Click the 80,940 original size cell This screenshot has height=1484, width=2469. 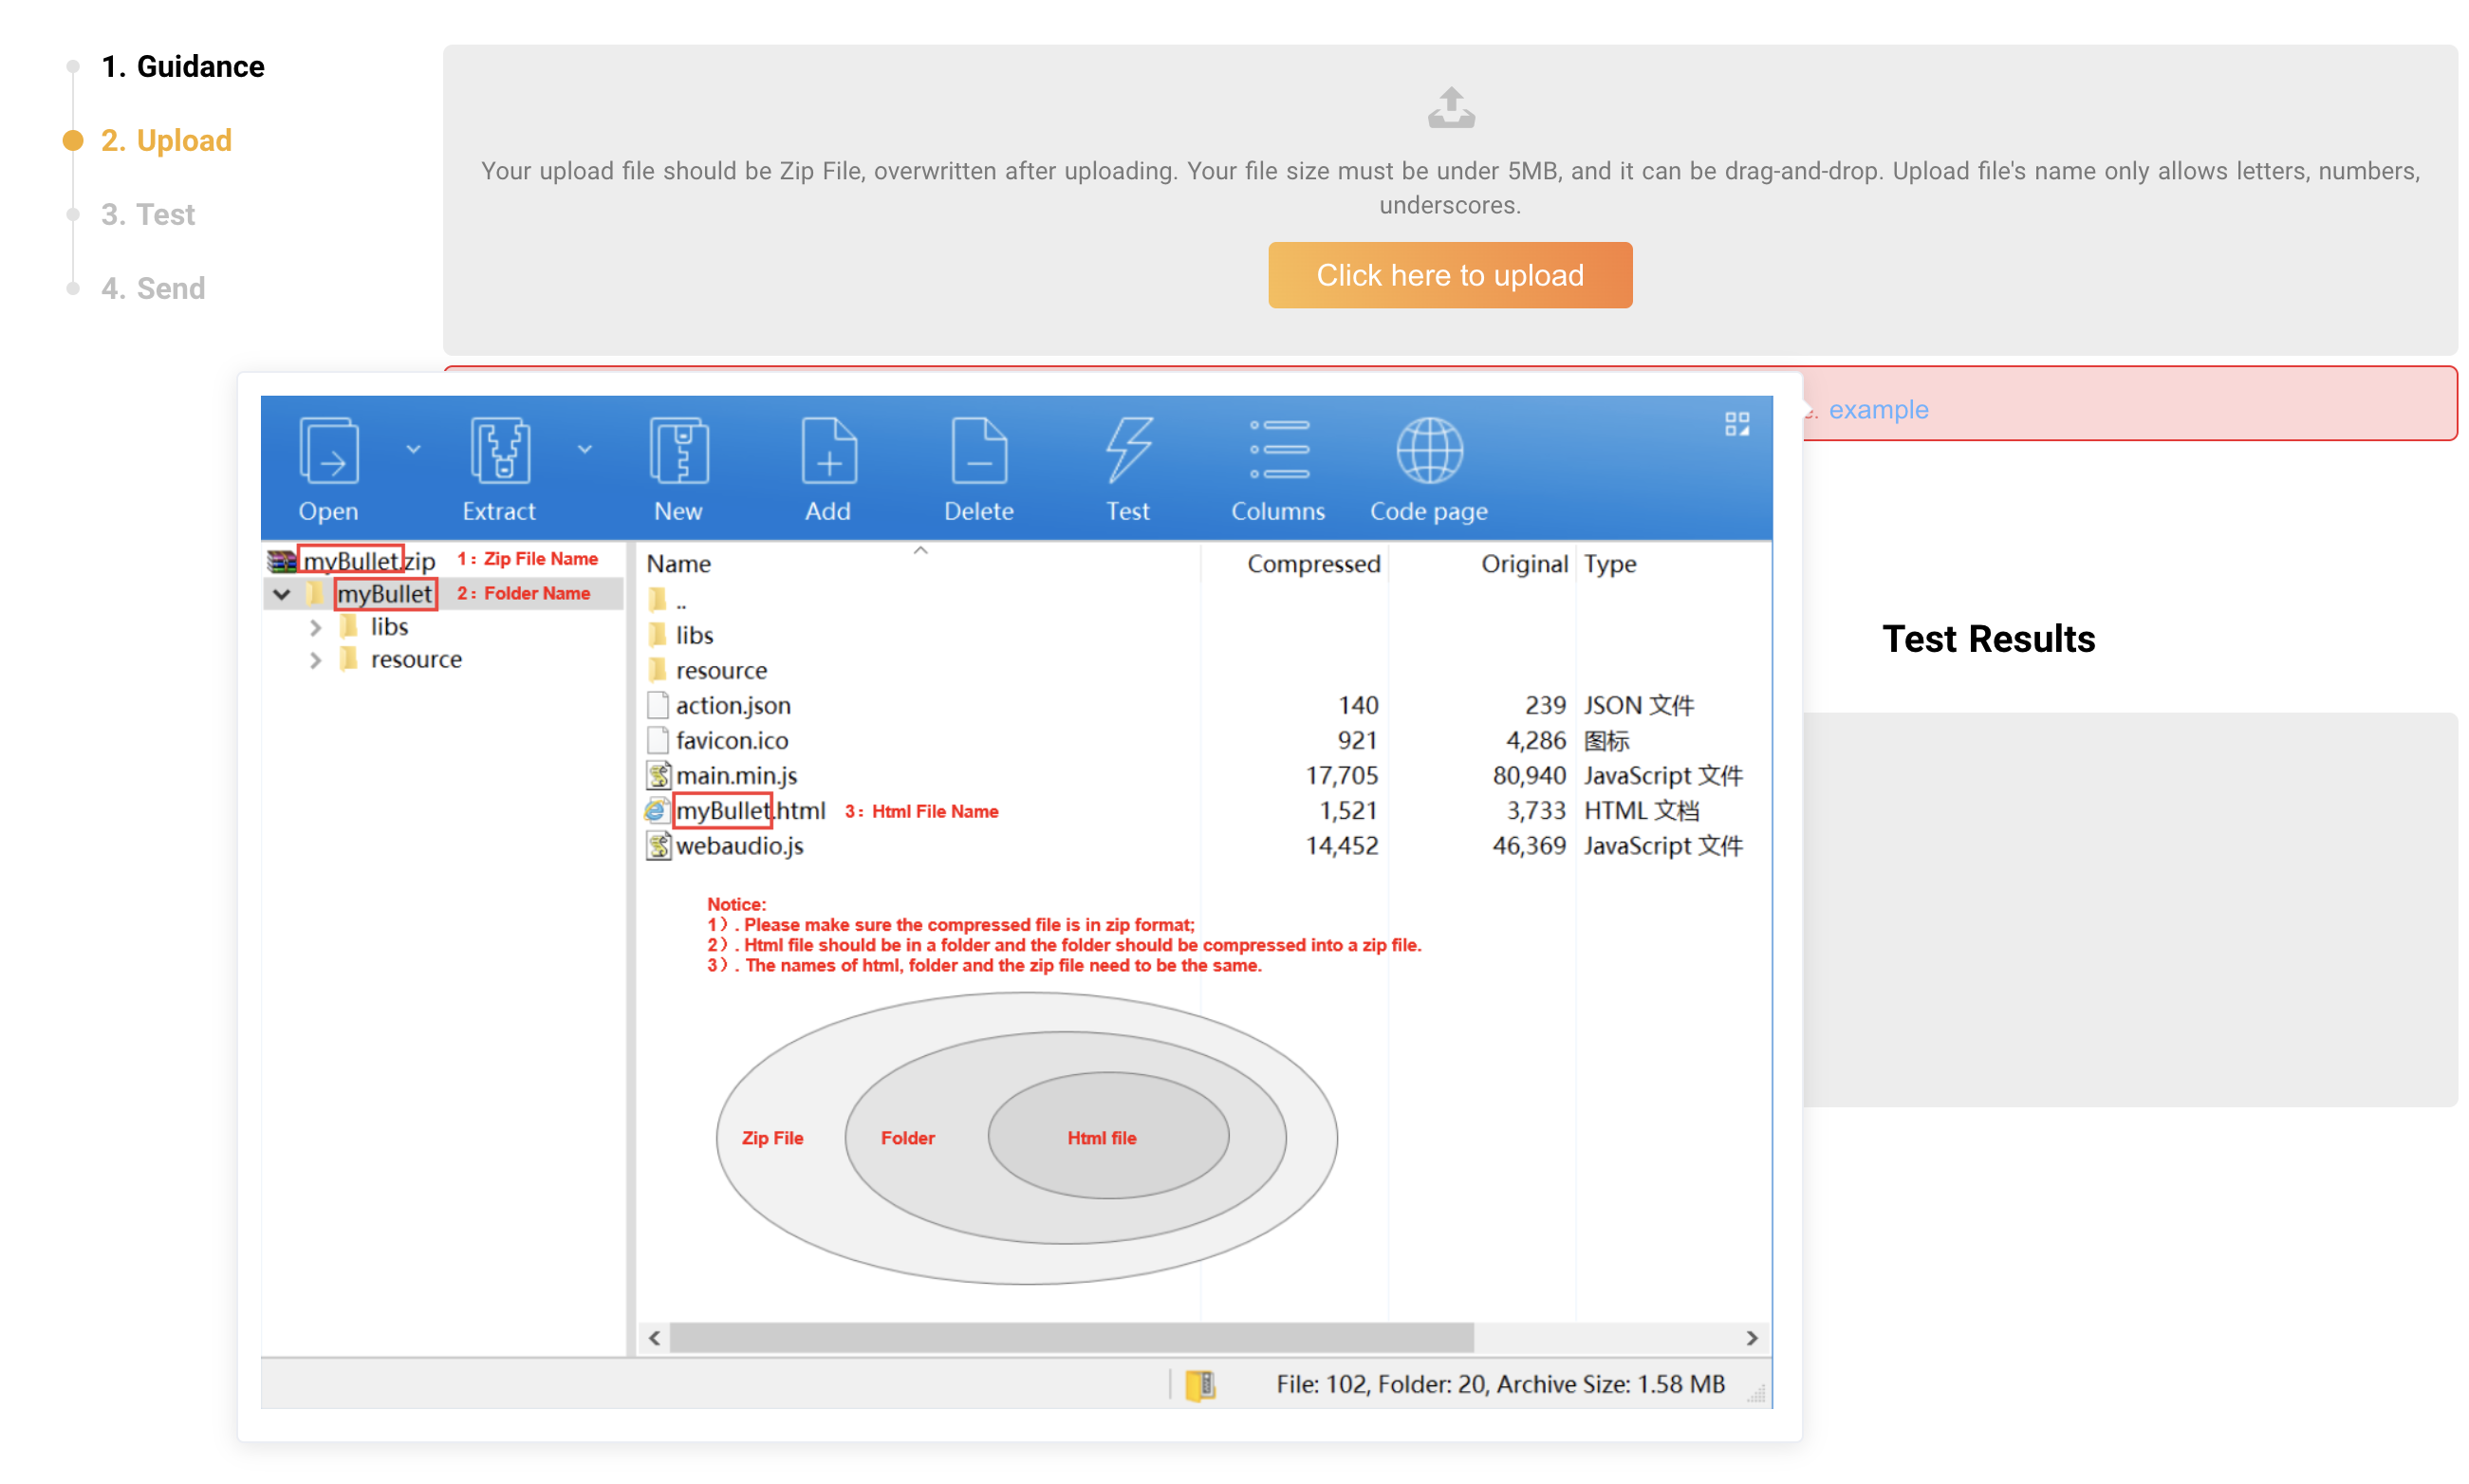click(x=1528, y=775)
